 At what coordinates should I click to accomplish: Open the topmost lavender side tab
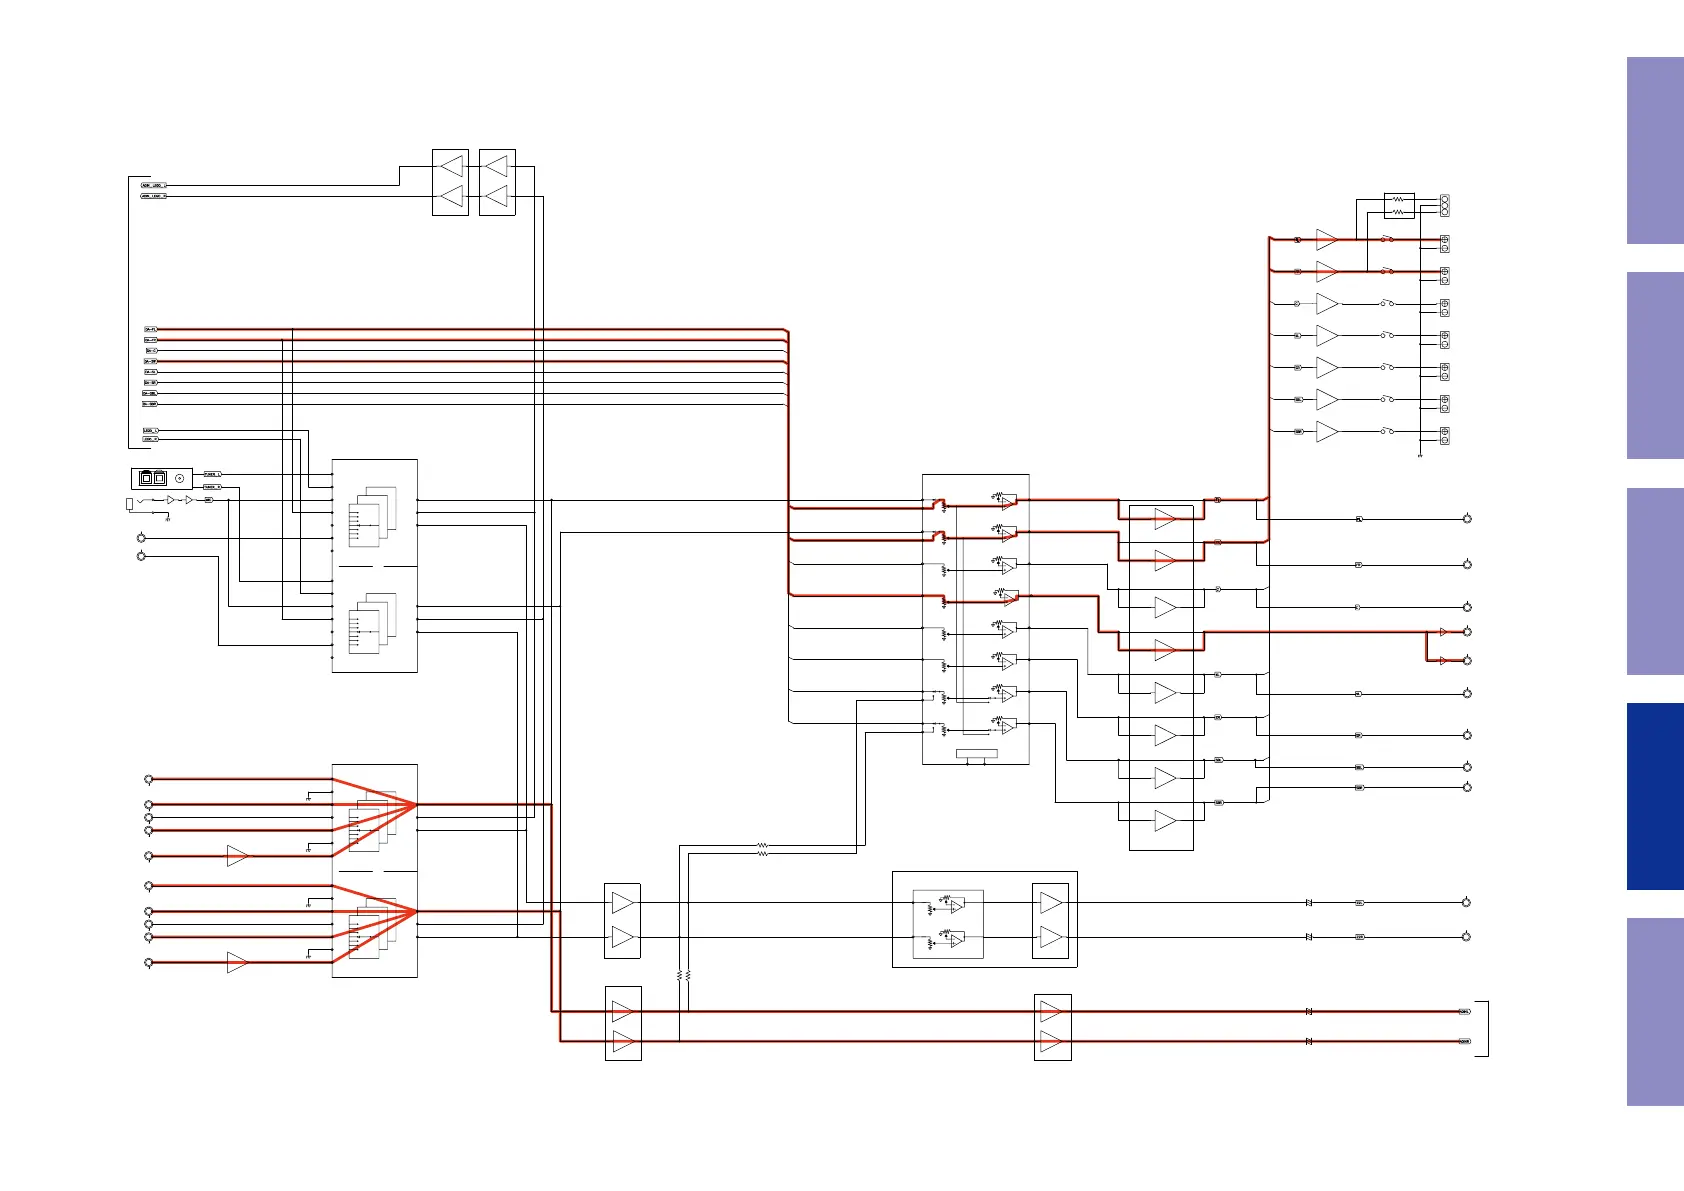(x=1655, y=150)
